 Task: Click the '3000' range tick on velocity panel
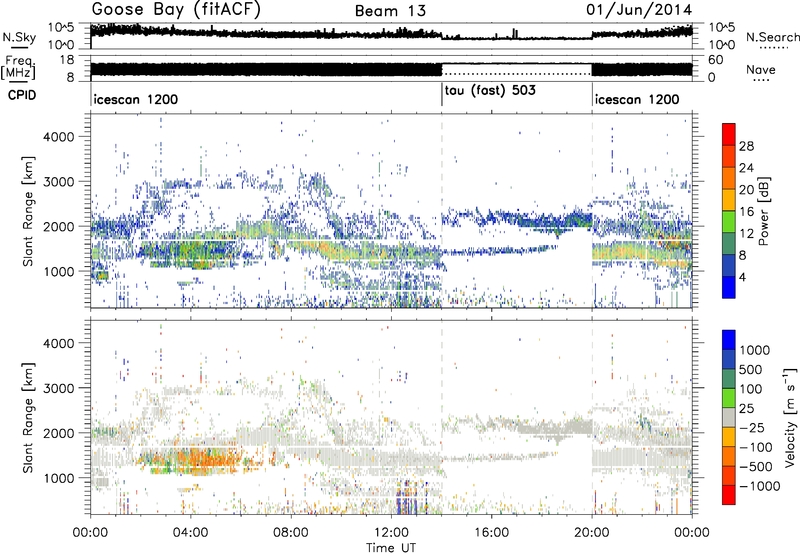58,388
